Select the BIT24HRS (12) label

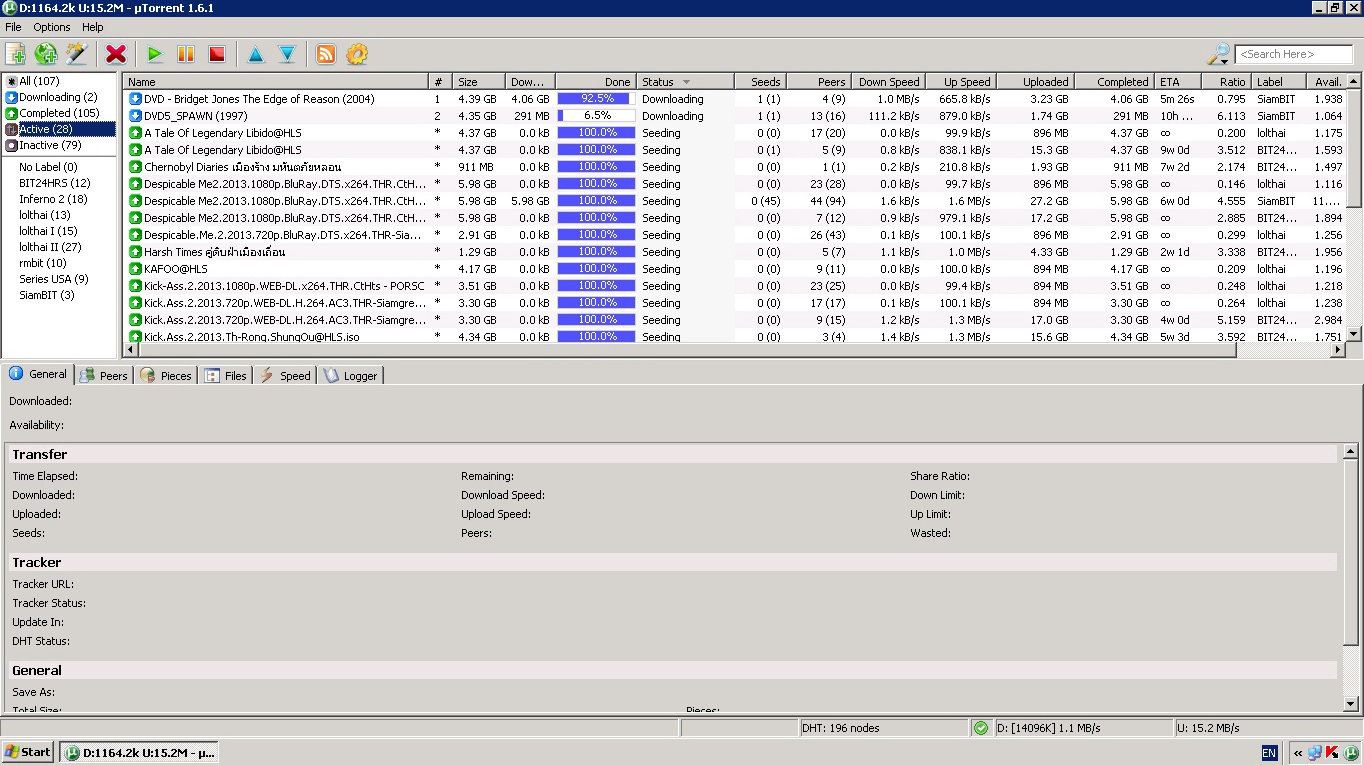tap(55, 183)
